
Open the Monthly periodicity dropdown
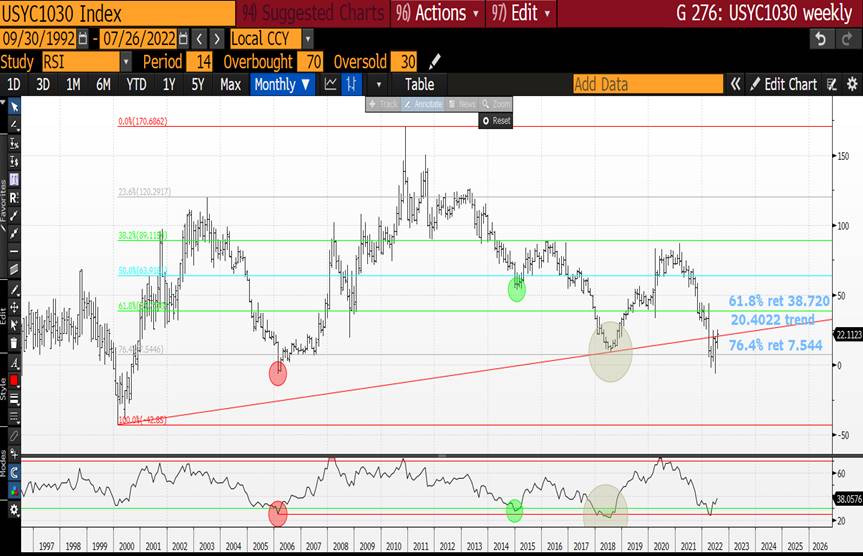282,84
